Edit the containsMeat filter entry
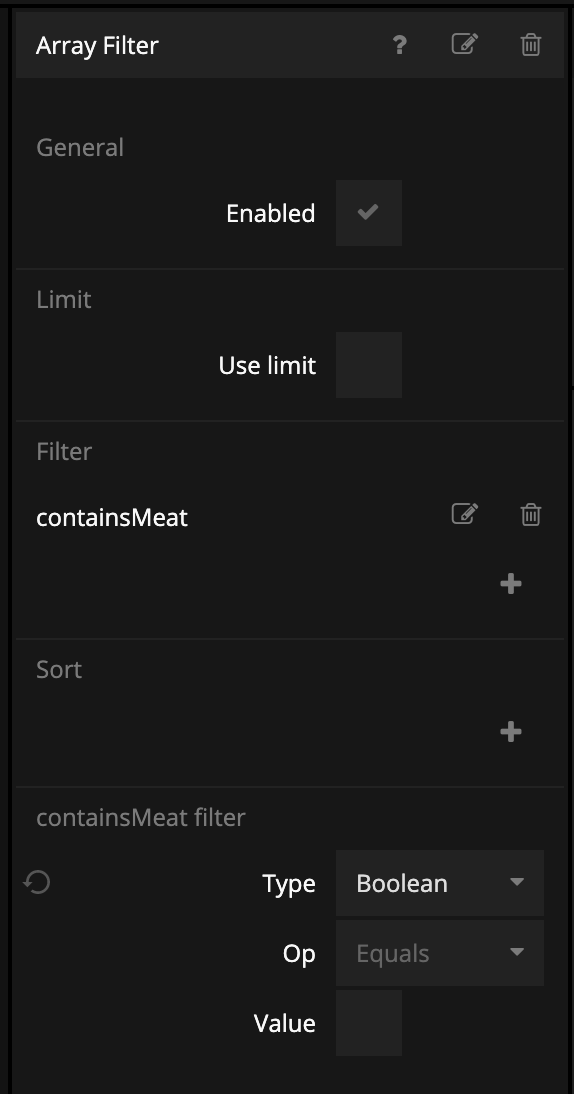 [x=465, y=514]
